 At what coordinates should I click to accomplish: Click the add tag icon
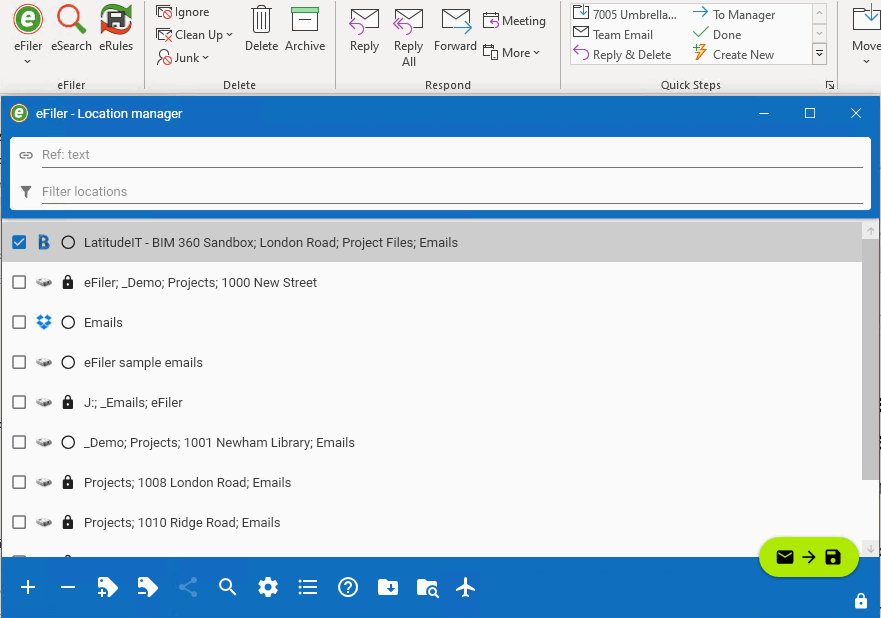[x=107, y=588]
